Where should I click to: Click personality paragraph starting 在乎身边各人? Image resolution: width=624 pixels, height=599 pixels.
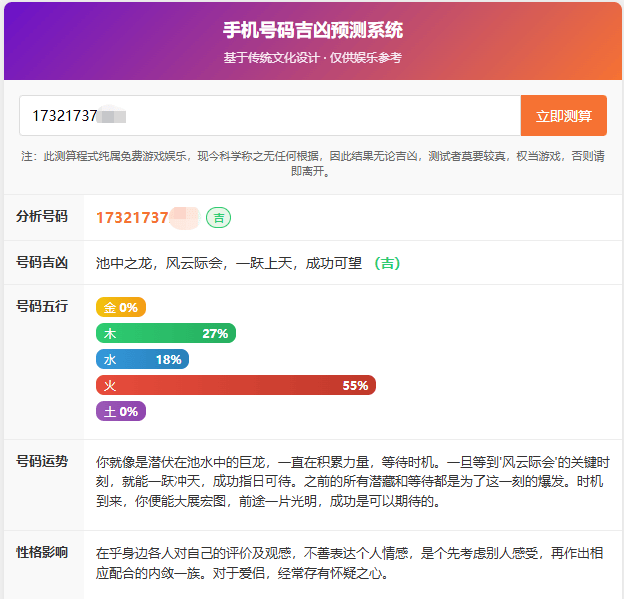tap(349, 563)
